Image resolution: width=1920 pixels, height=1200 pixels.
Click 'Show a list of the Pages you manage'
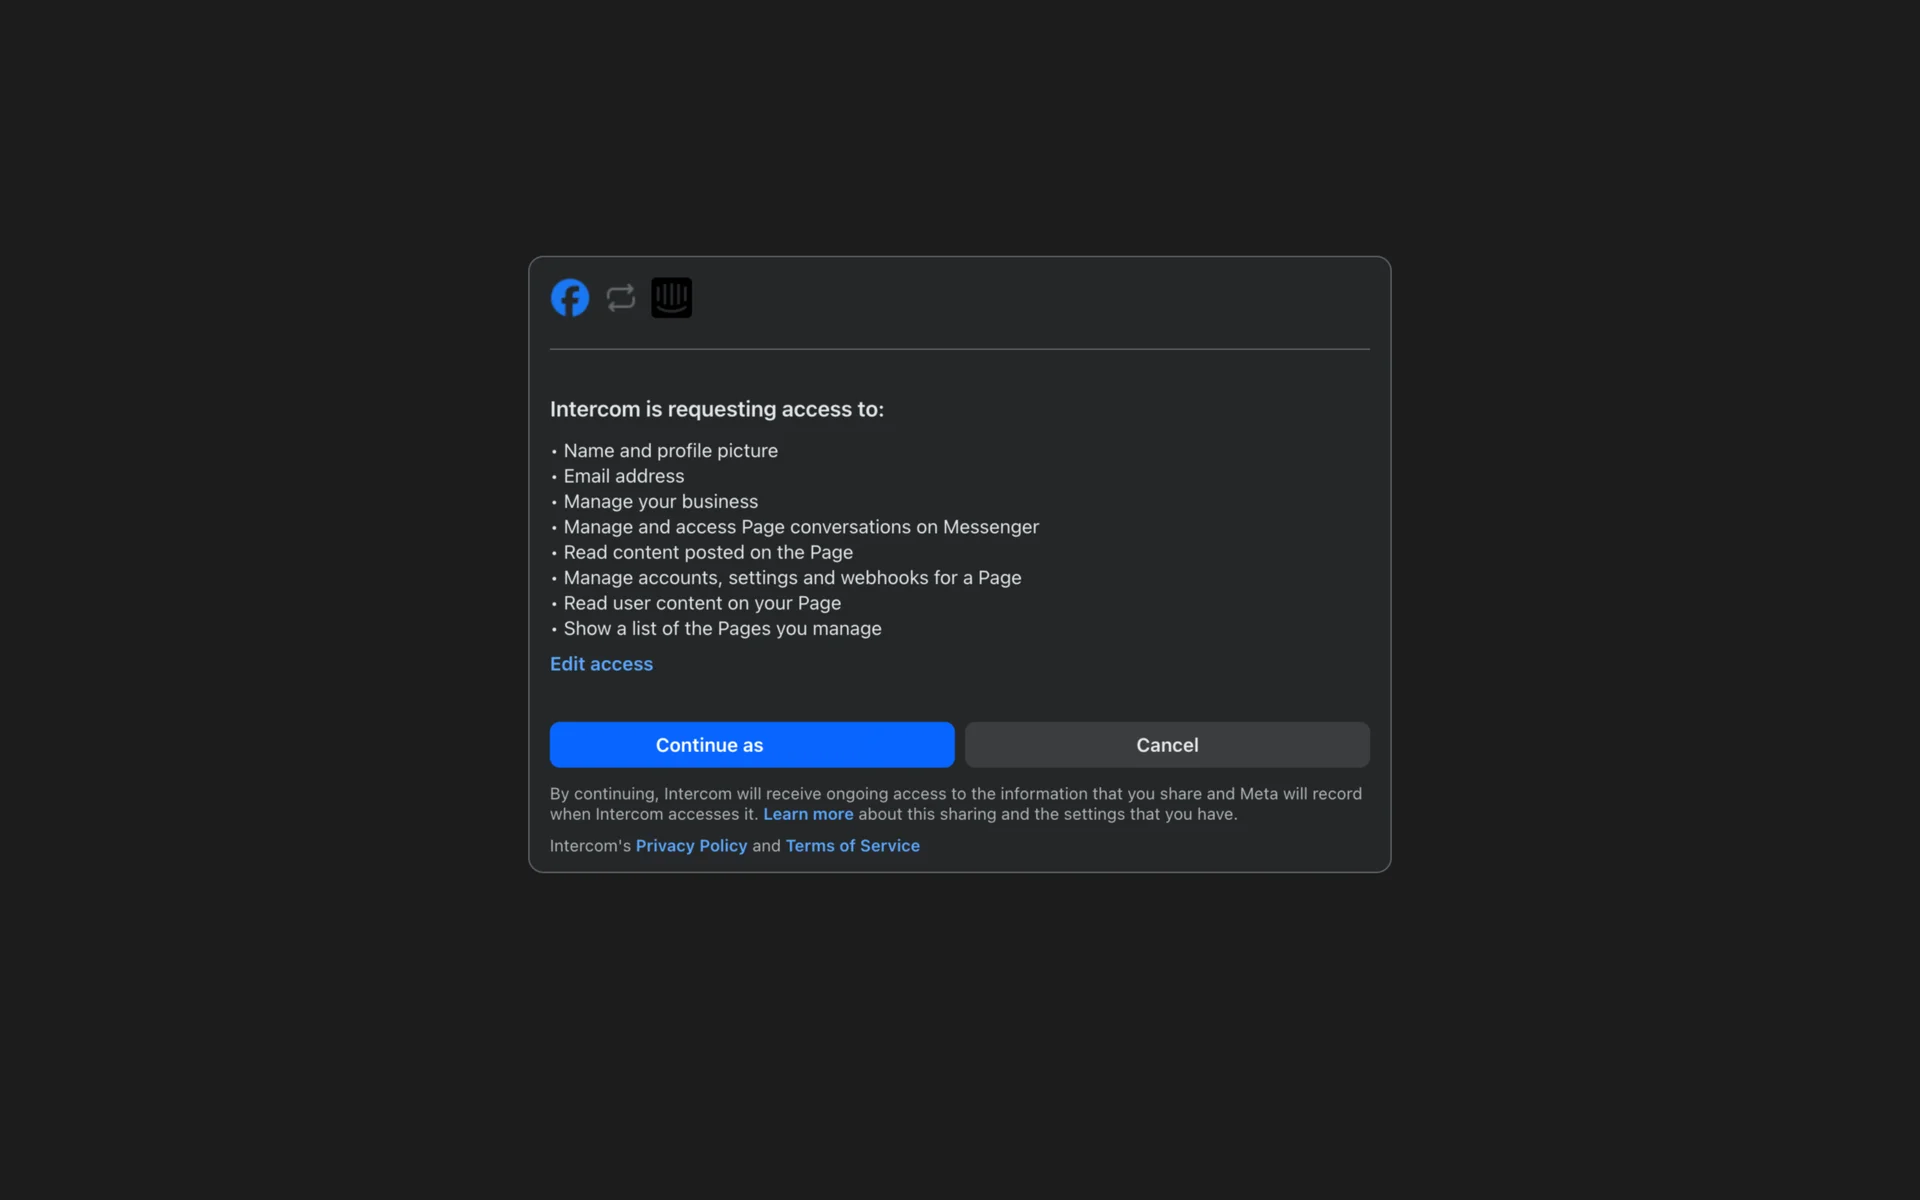click(x=721, y=629)
